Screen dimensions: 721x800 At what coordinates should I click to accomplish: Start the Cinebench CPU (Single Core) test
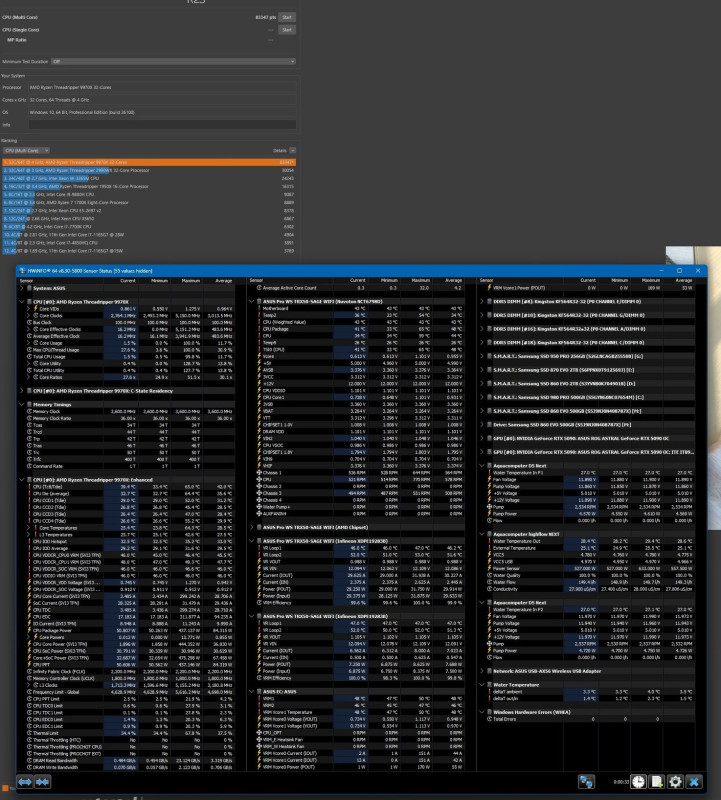point(287,30)
